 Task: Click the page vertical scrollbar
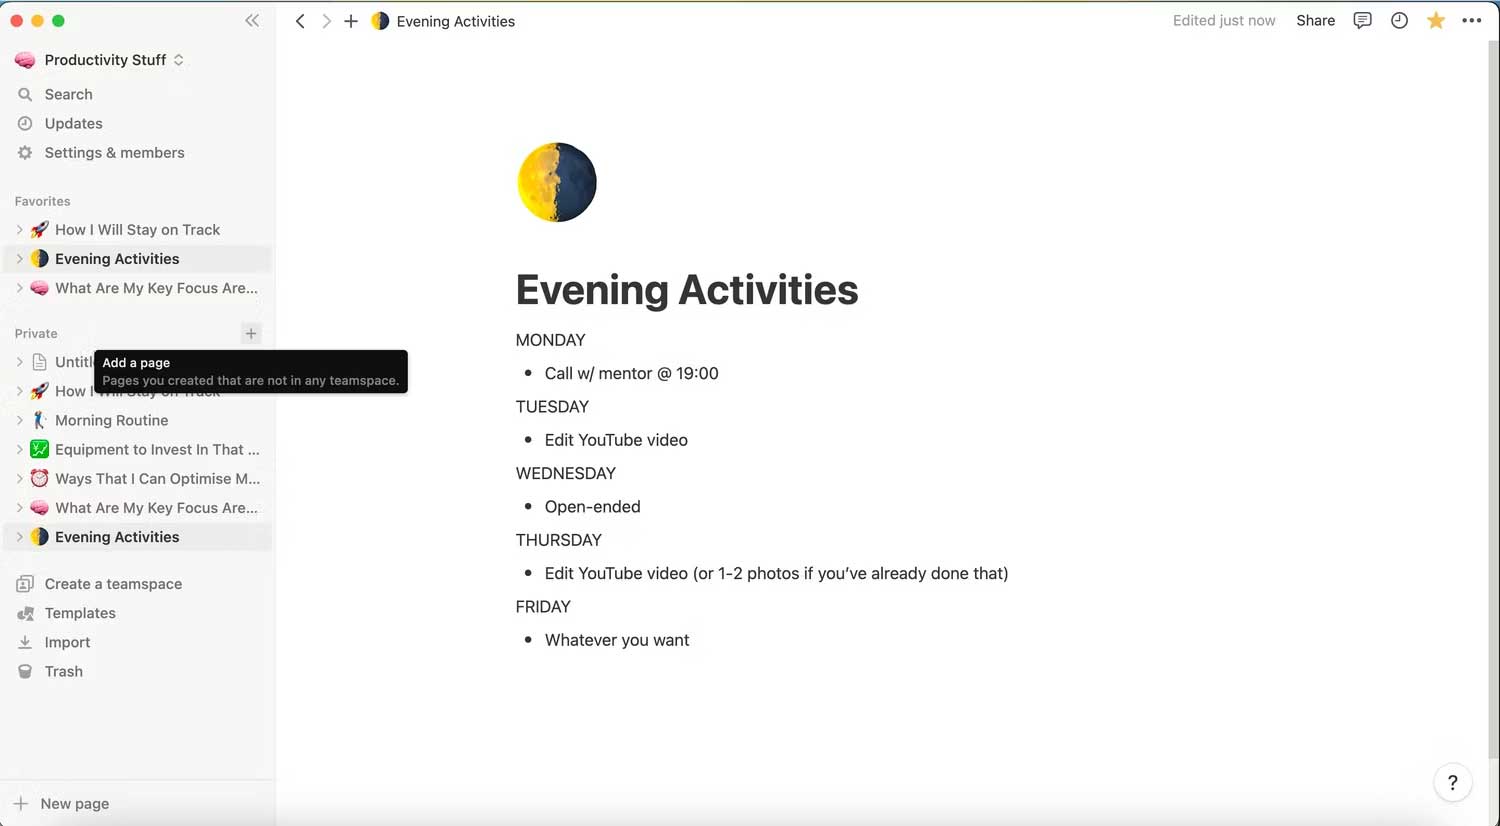[x=1493, y=400]
